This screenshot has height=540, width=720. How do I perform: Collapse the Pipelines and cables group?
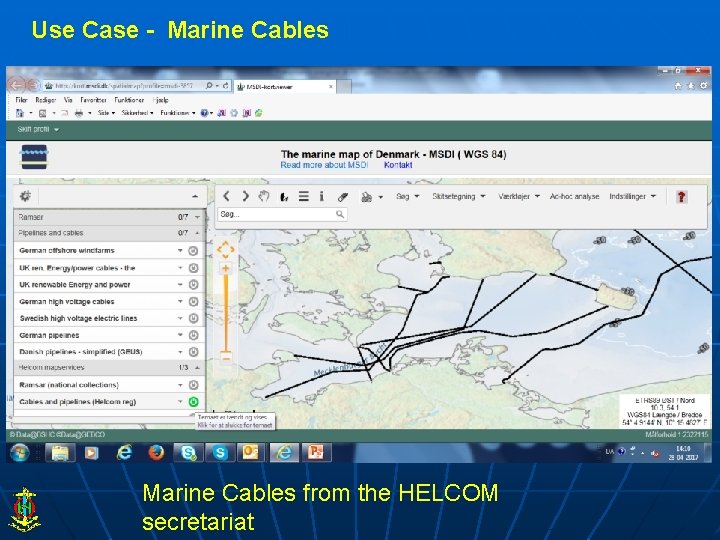coord(197,233)
